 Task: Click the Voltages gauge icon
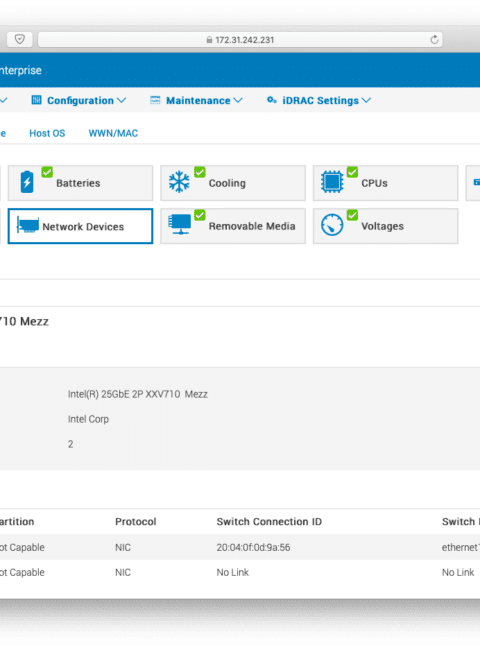(x=332, y=225)
